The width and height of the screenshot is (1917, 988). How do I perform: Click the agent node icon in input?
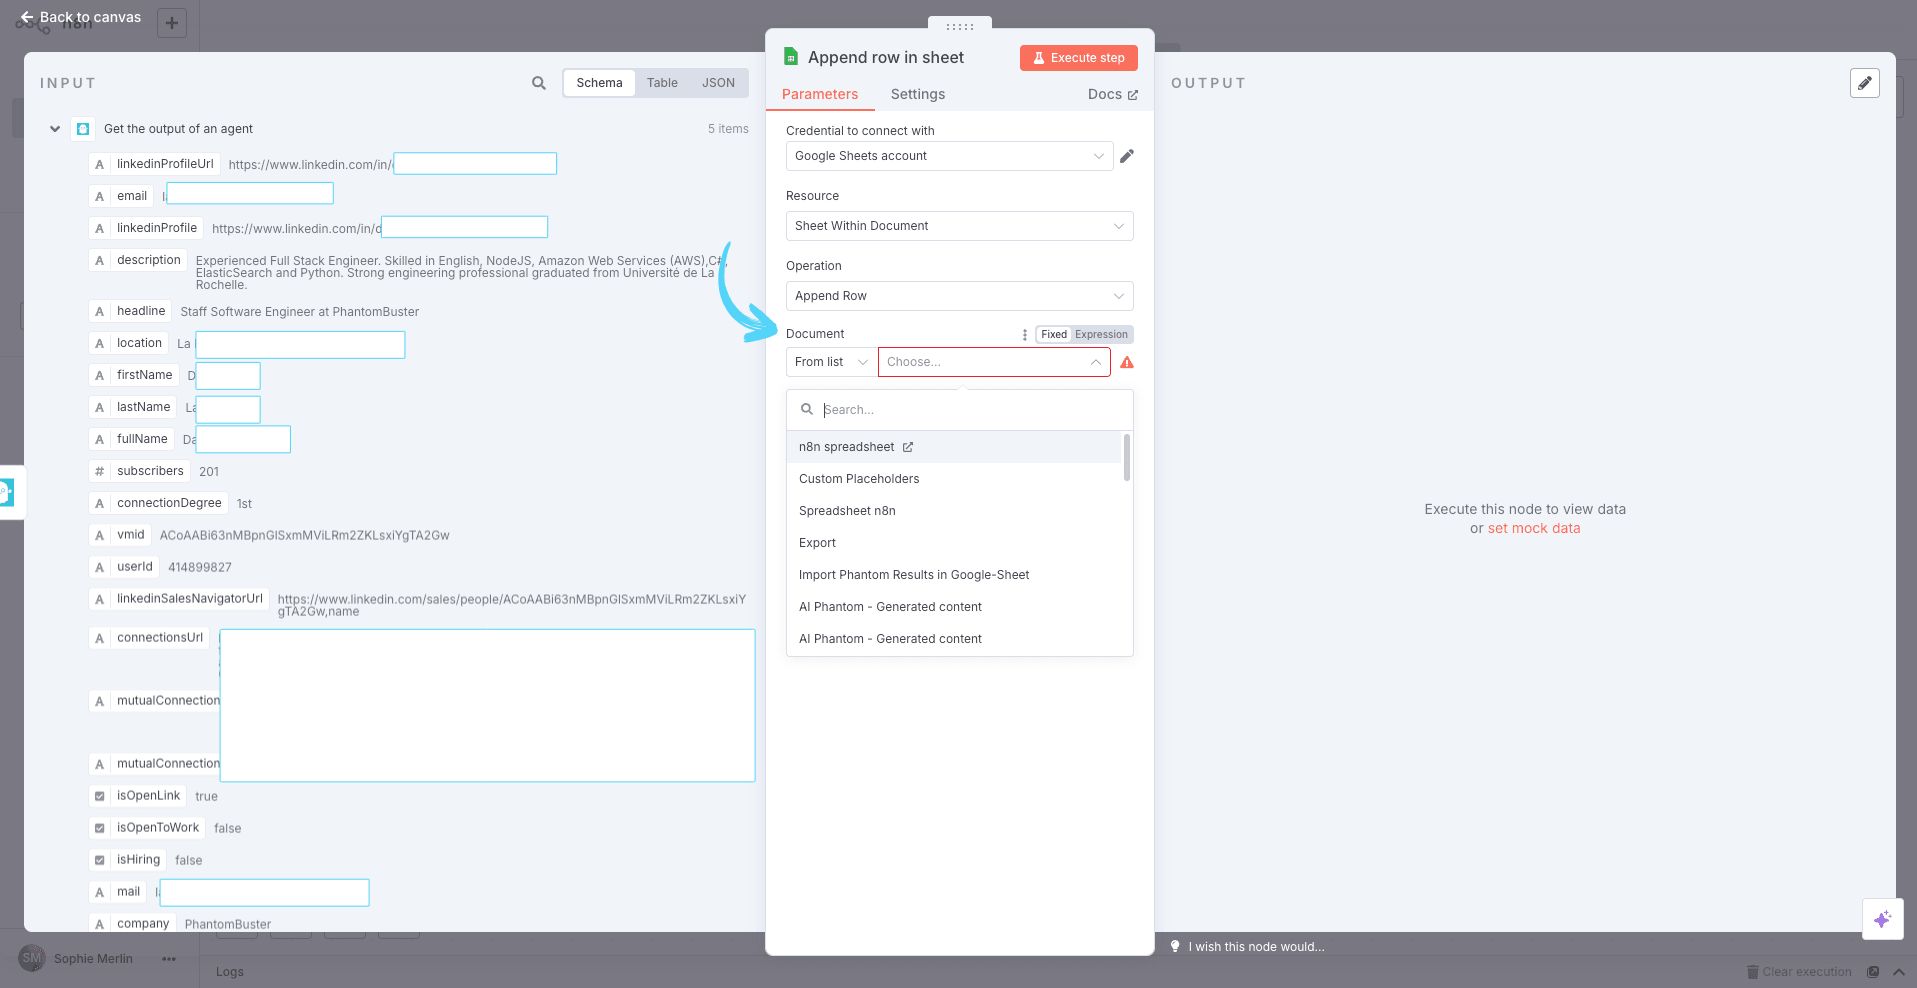click(83, 129)
